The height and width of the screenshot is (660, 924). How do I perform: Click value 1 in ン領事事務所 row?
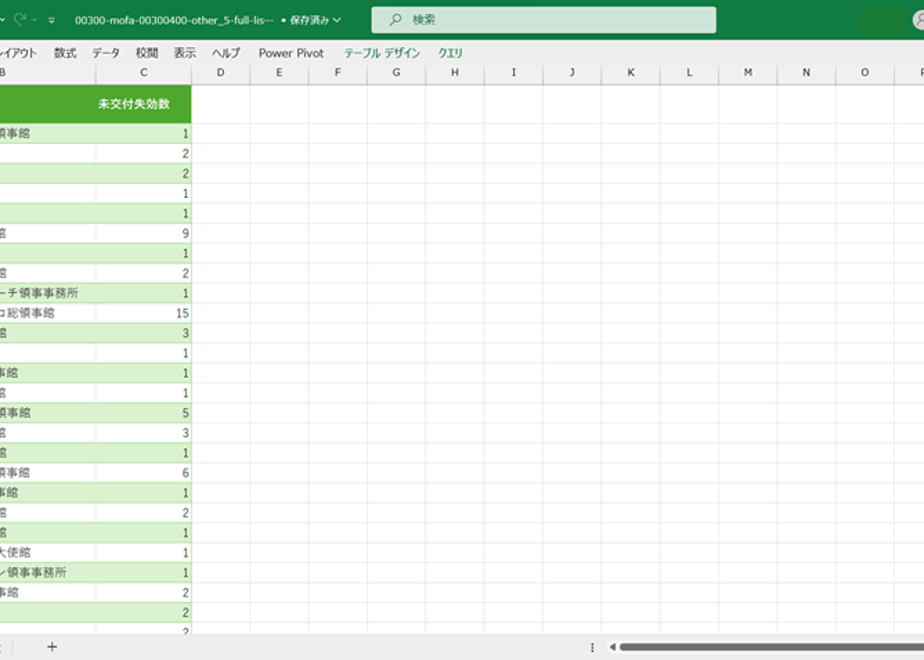click(143, 573)
